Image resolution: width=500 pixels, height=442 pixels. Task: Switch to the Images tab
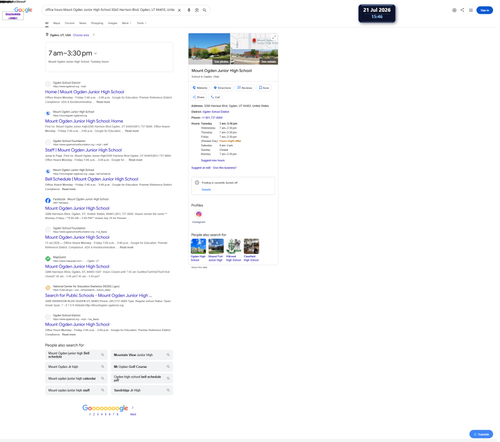(x=113, y=23)
